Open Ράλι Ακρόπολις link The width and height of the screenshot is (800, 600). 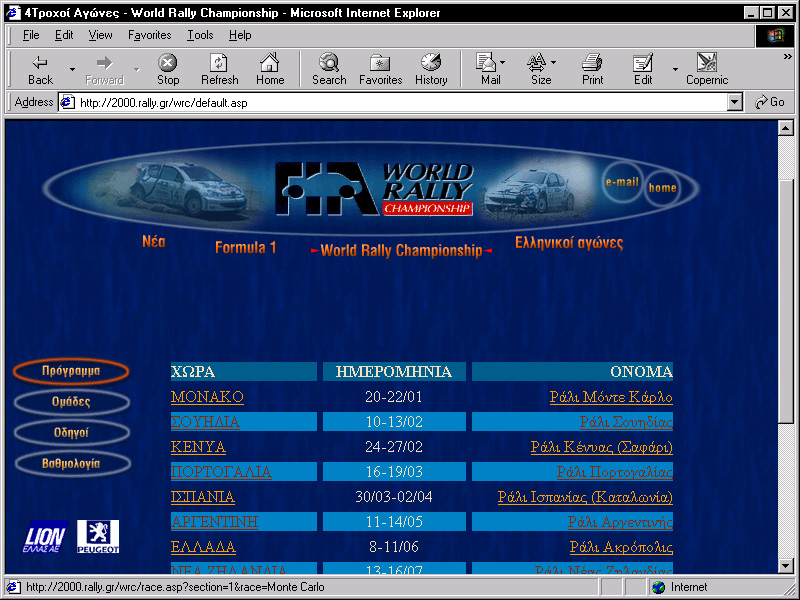[621, 547]
